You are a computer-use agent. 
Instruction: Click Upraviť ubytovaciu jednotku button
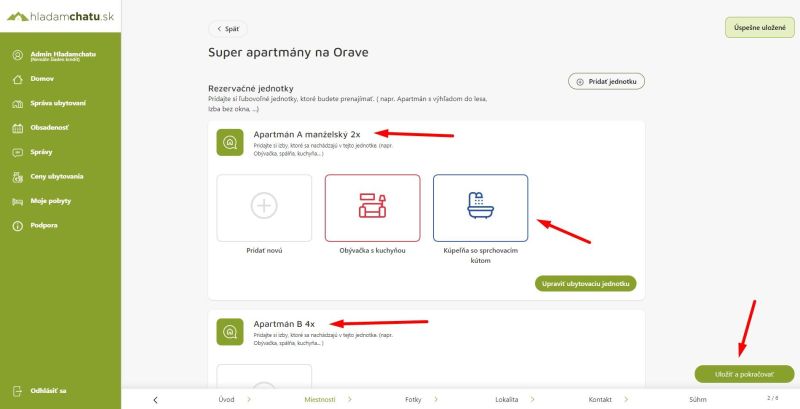tap(586, 284)
